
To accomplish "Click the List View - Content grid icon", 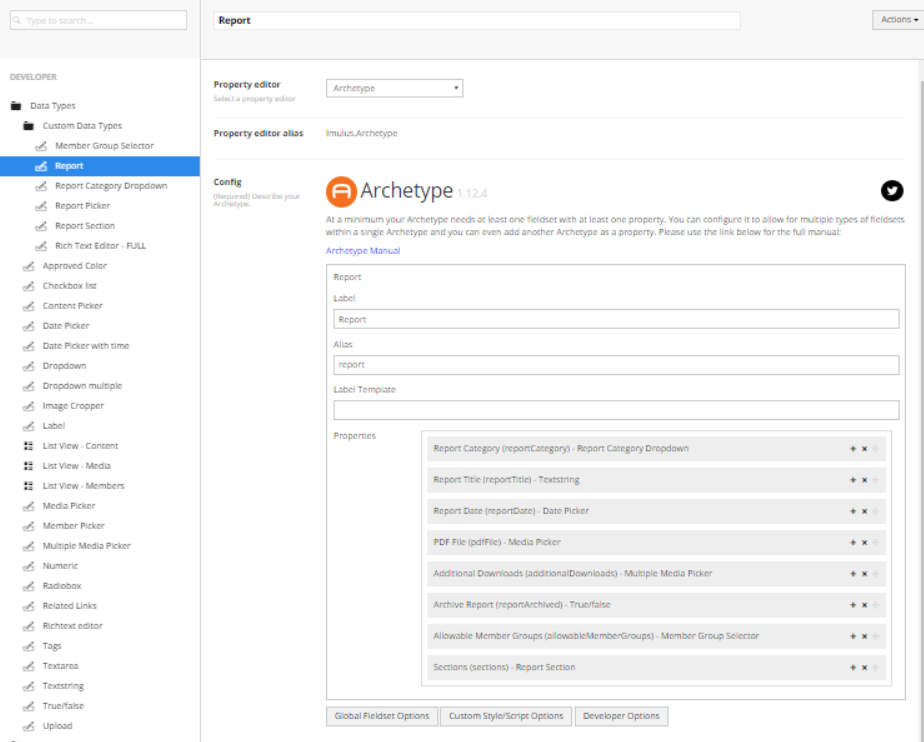I will coord(28,446).
